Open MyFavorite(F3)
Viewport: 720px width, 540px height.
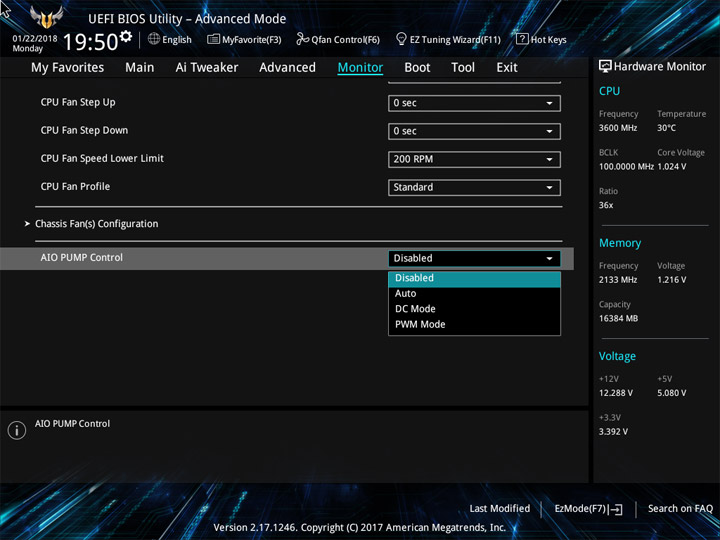coord(244,39)
